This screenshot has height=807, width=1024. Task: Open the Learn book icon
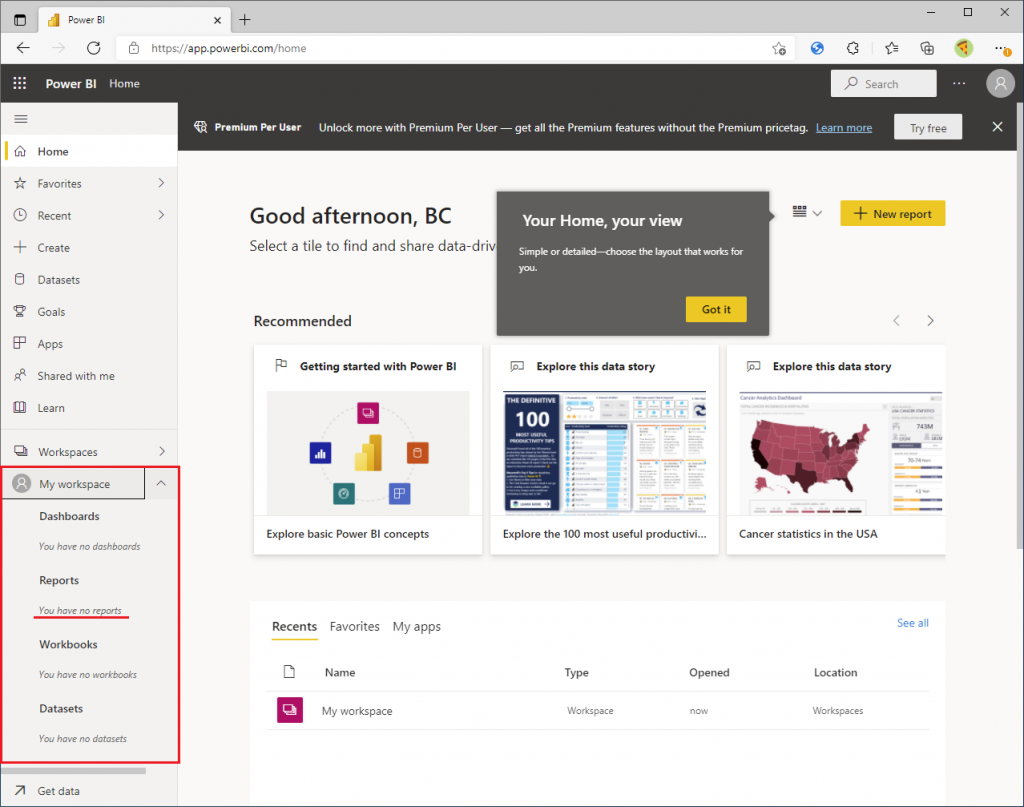coord(20,407)
